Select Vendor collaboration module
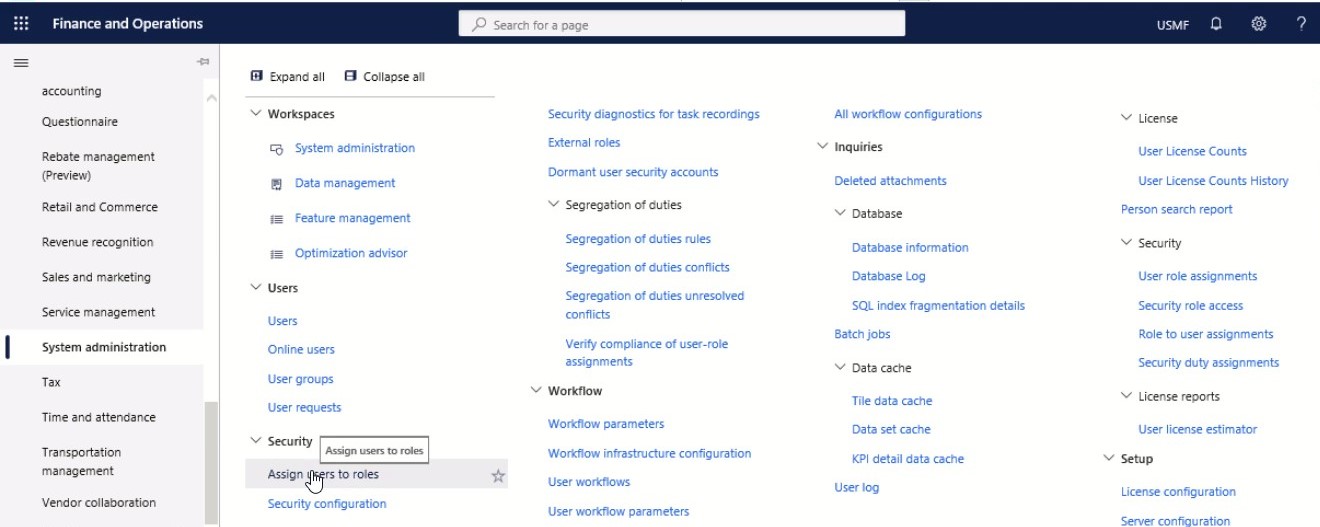Image resolution: width=1320 pixels, height=527 pixels. pos(99,502)
